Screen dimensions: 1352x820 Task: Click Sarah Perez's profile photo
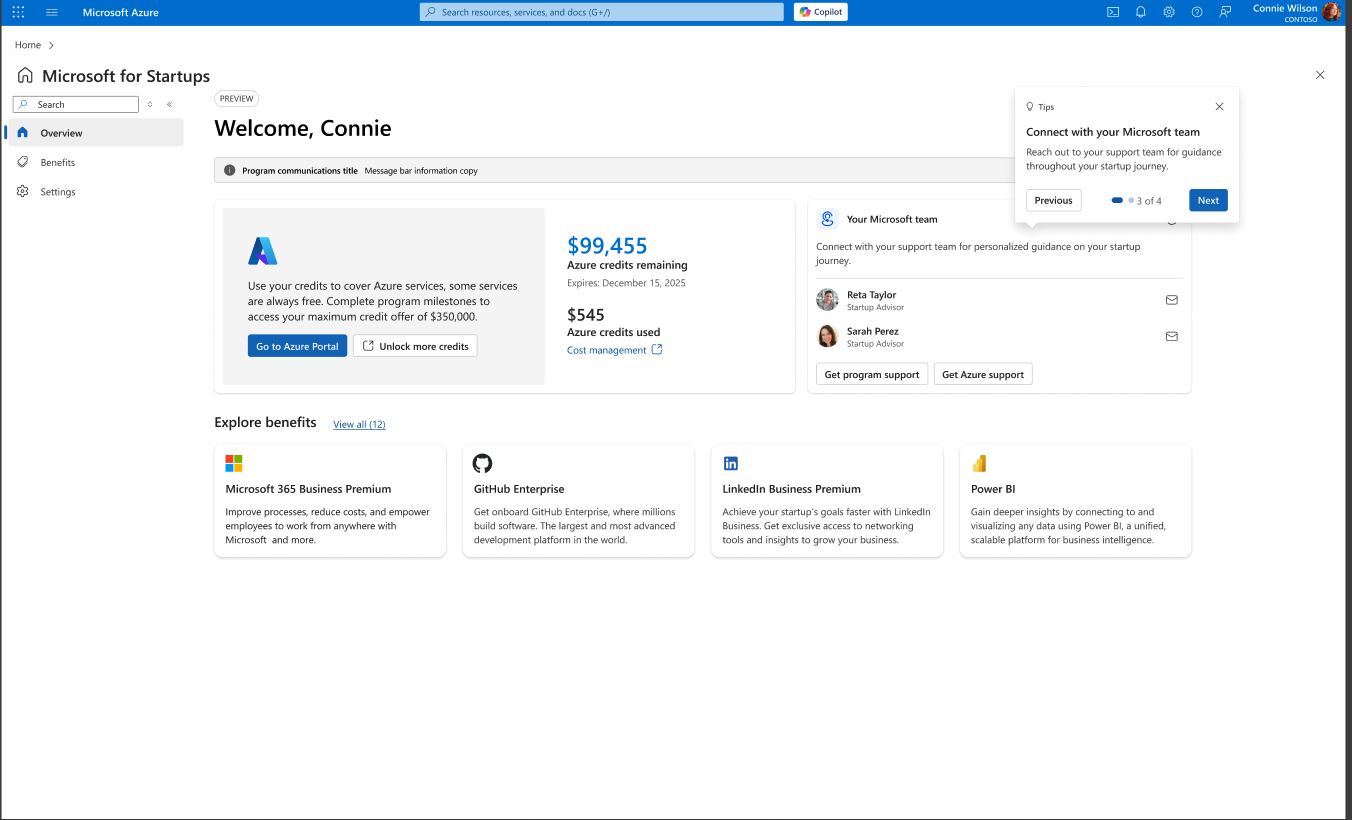pos(827,336)
